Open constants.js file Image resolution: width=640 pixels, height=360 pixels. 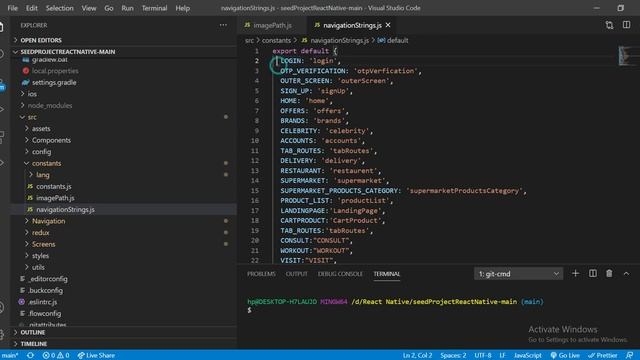[x=53, y=187]
